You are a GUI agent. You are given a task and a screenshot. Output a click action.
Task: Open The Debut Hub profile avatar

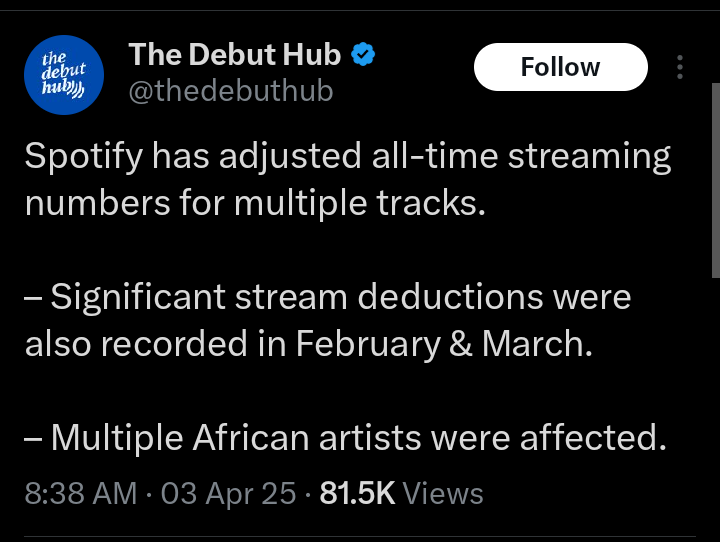click(x=63, y=74)
